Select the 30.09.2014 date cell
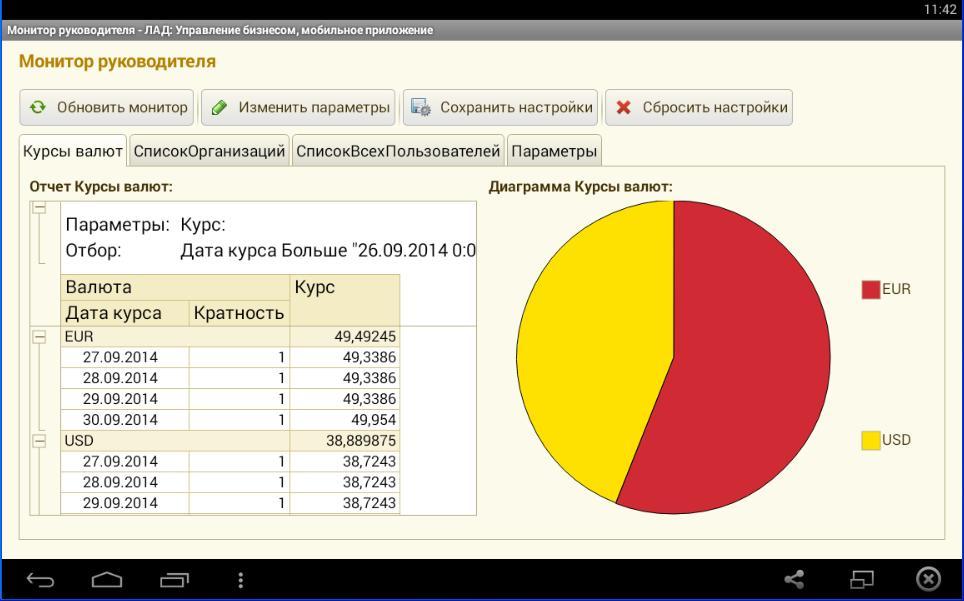The image size is (964, 601). tap(125, 420)
